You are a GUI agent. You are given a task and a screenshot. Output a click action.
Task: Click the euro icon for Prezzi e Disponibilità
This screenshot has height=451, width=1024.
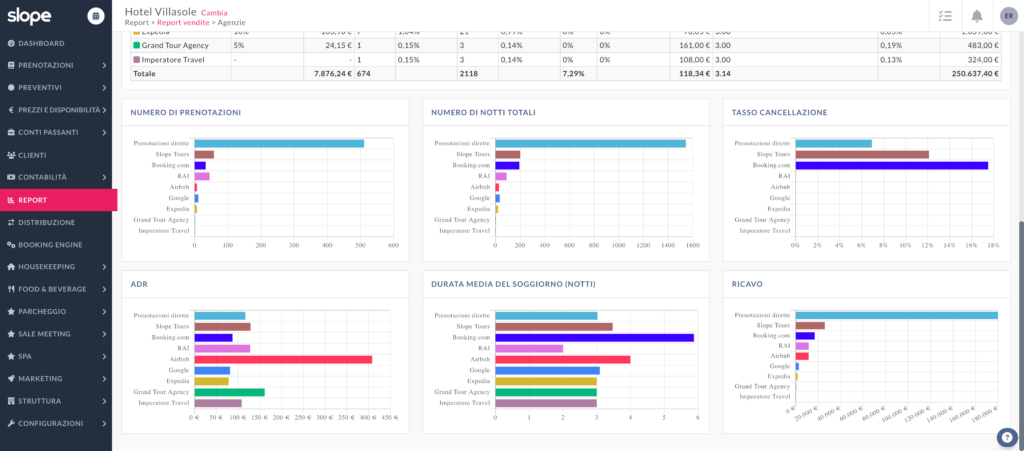coord(11,110)
